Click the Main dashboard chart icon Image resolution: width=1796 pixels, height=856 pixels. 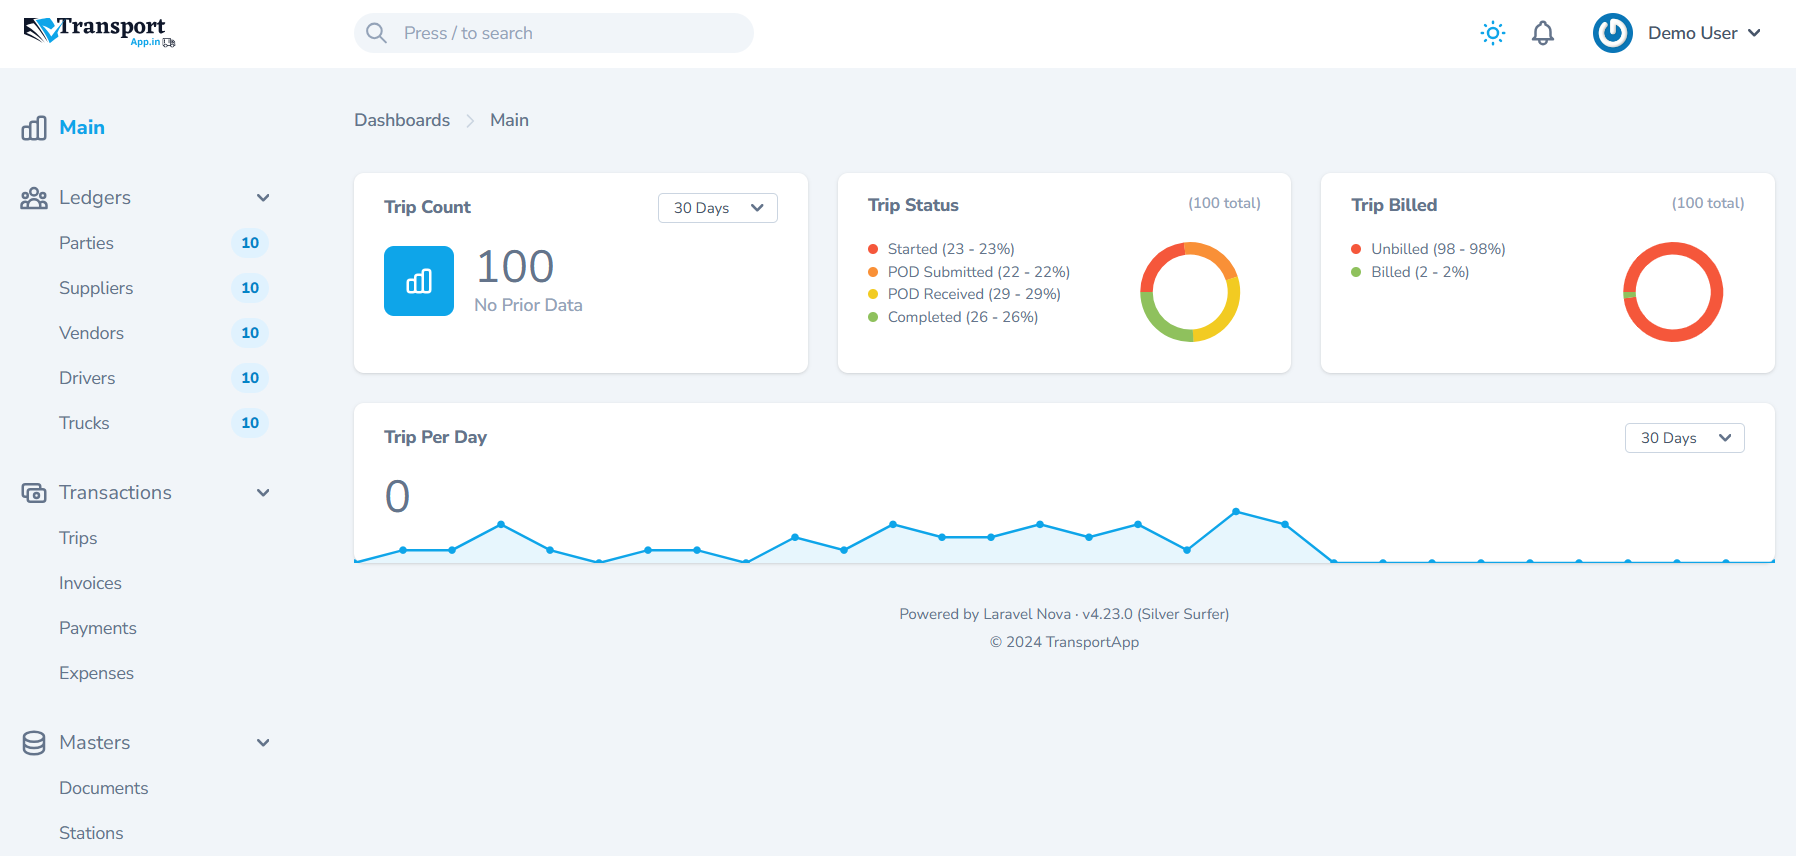(34, 128)
